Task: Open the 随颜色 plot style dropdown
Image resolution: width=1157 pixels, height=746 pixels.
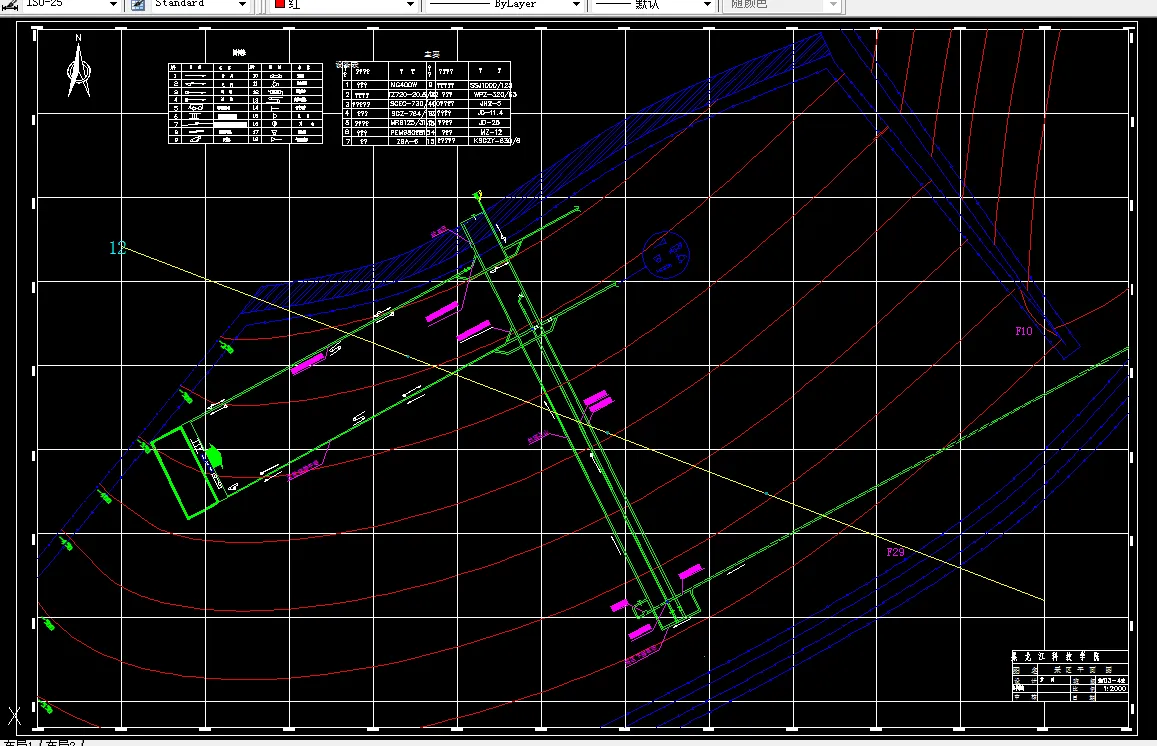Action: click(833, 4)
